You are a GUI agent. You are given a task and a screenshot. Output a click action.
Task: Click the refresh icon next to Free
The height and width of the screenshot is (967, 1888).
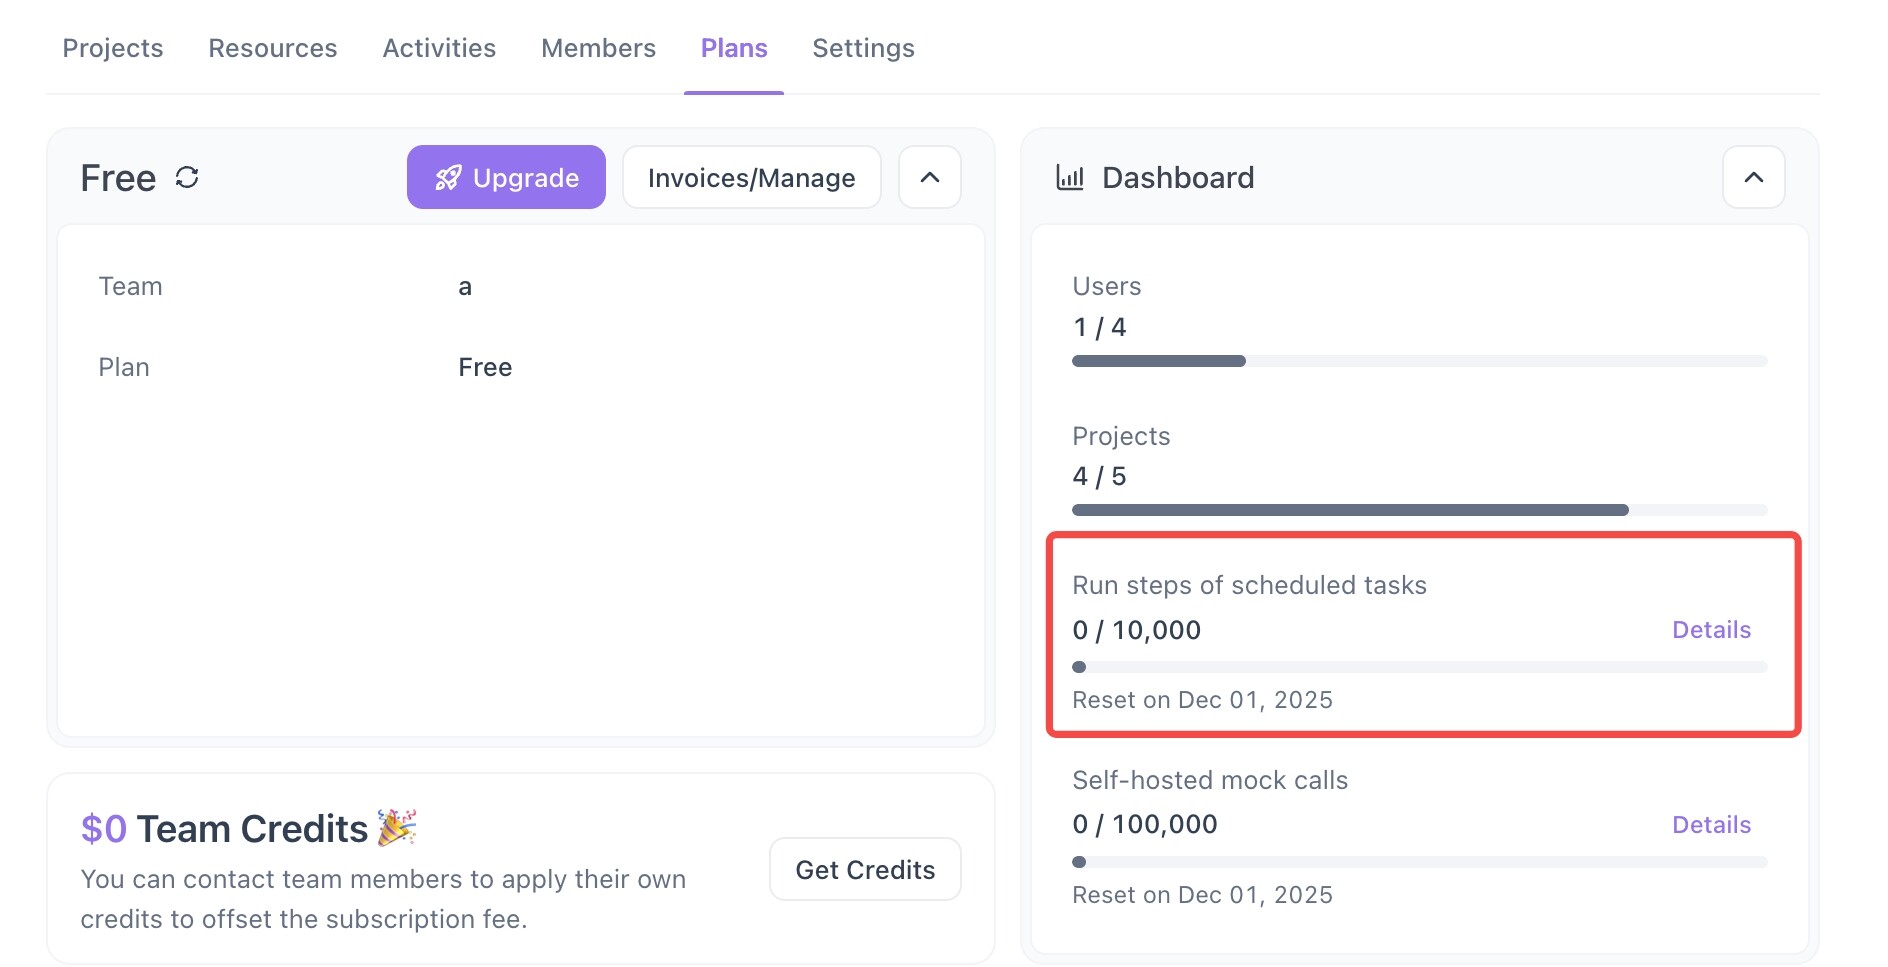click(x=187, y=178)
